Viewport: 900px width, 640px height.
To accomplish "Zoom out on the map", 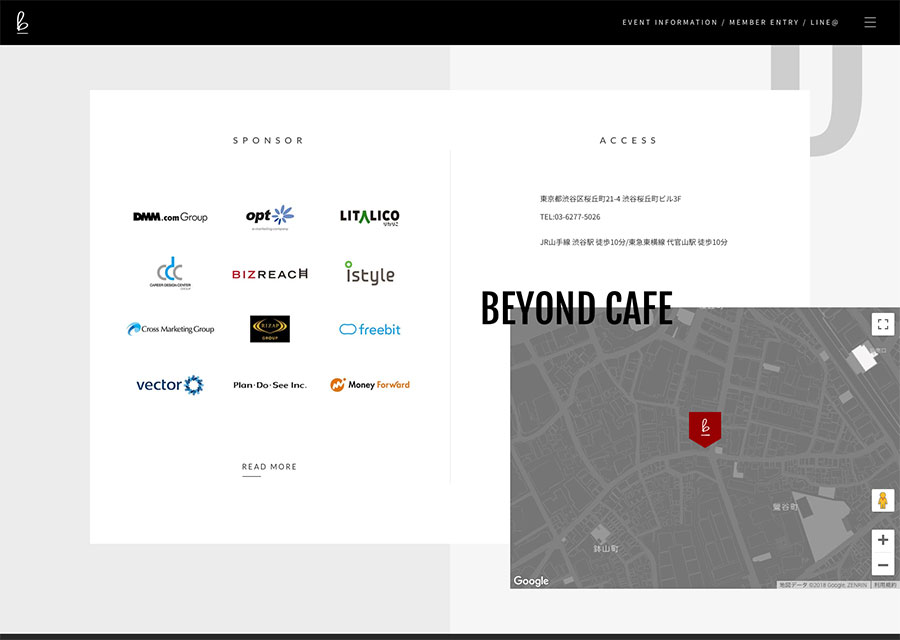I will point(882,565).
